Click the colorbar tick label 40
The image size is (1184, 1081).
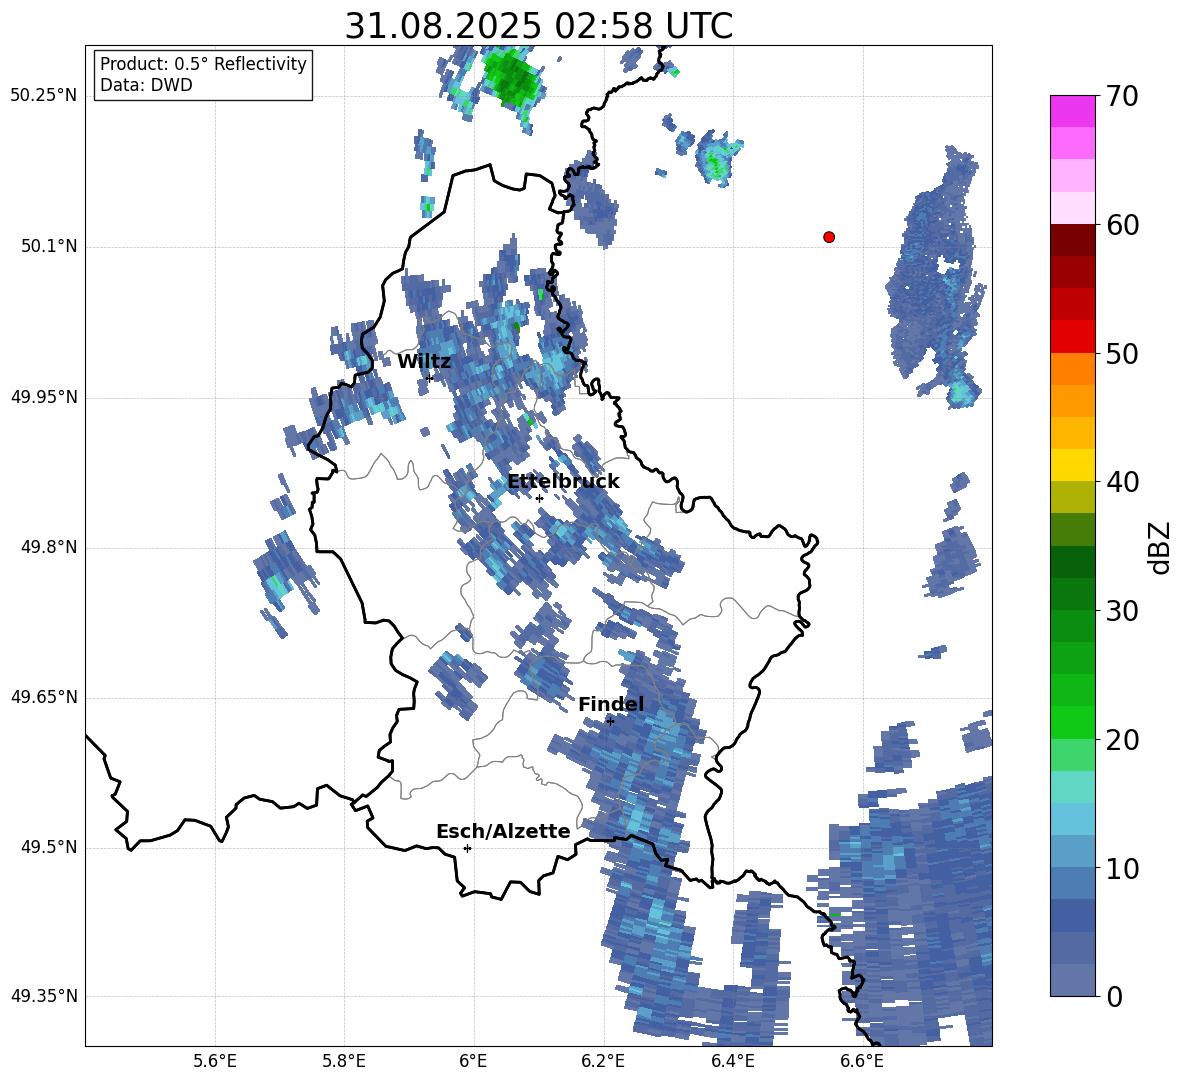click(1122, 482)
